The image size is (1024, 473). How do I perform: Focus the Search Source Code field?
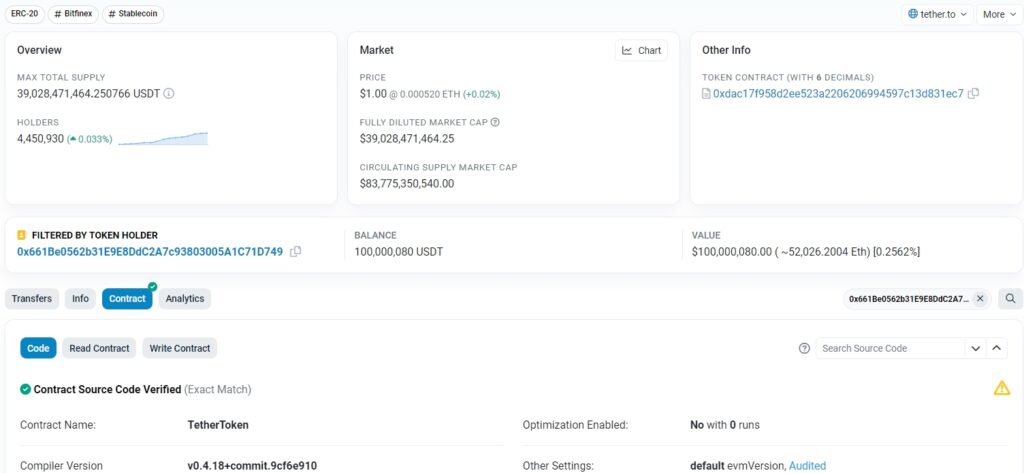889,348
